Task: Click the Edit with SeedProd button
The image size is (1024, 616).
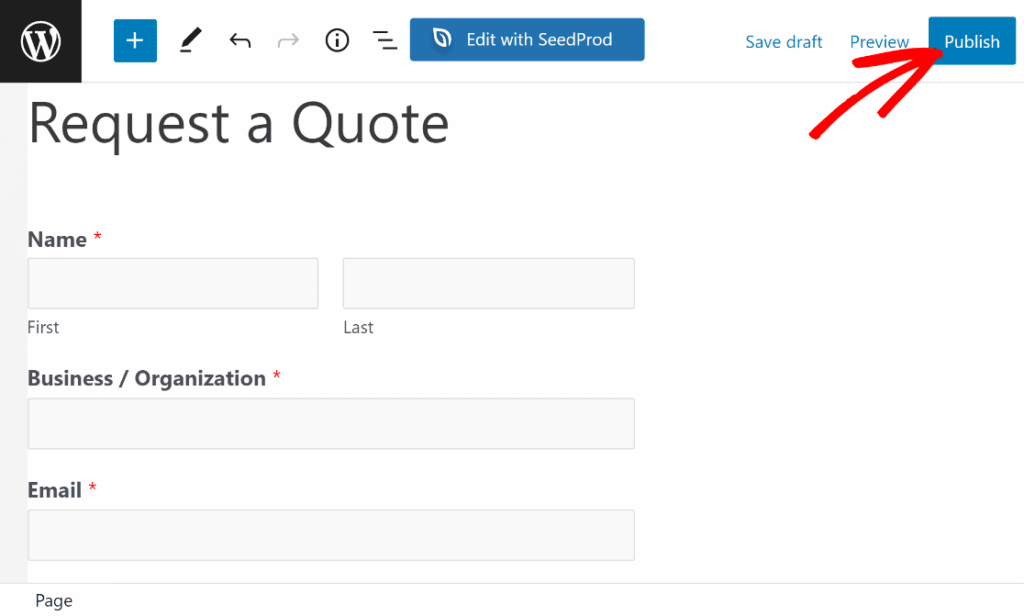Action: click(527, 41)
